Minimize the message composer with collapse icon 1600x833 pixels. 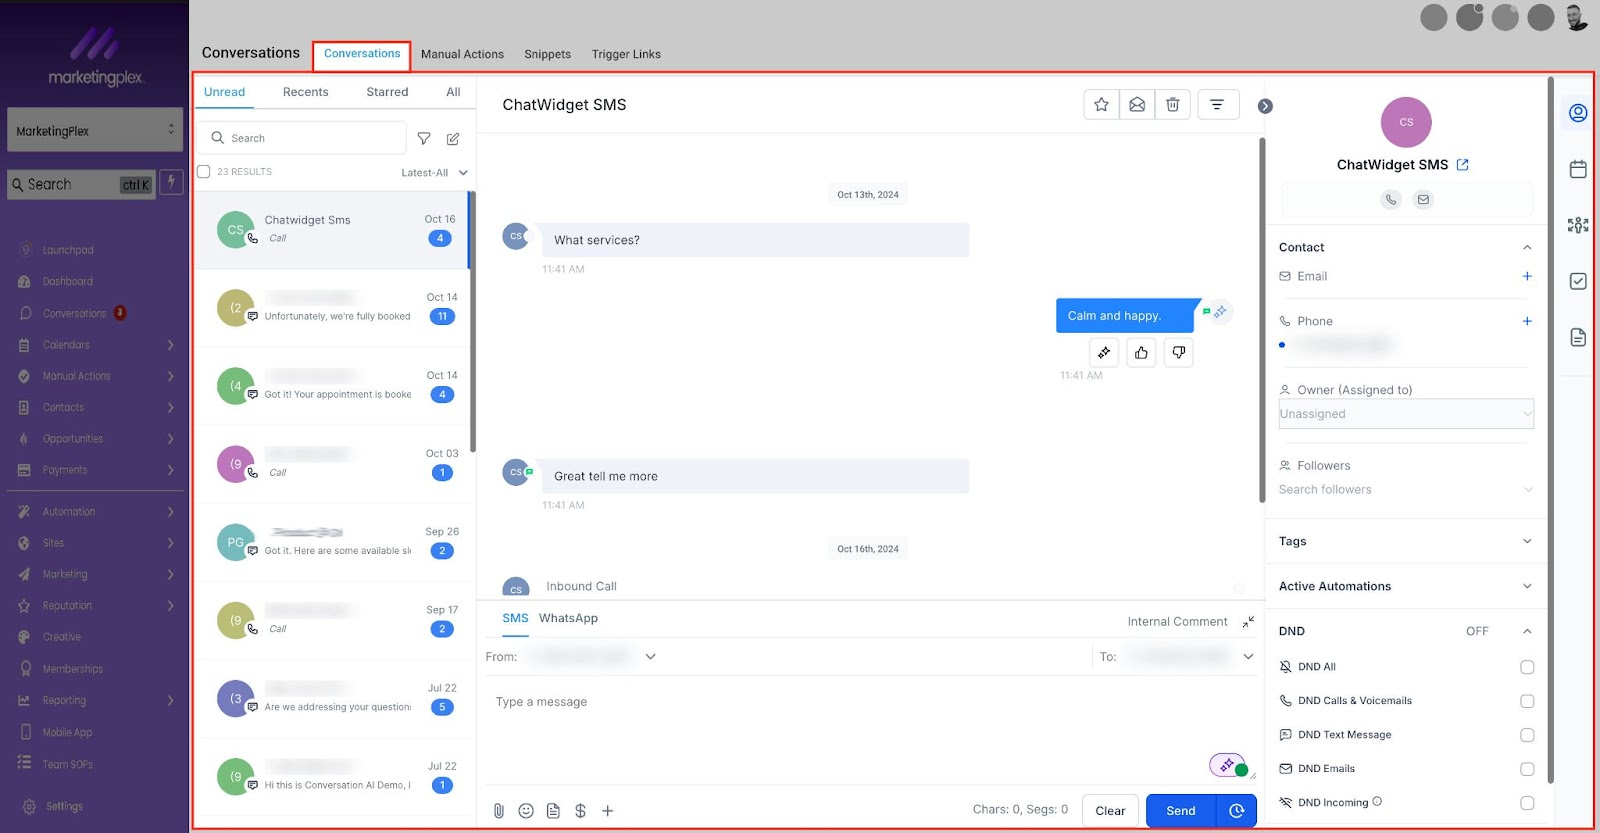[1248, 622]
